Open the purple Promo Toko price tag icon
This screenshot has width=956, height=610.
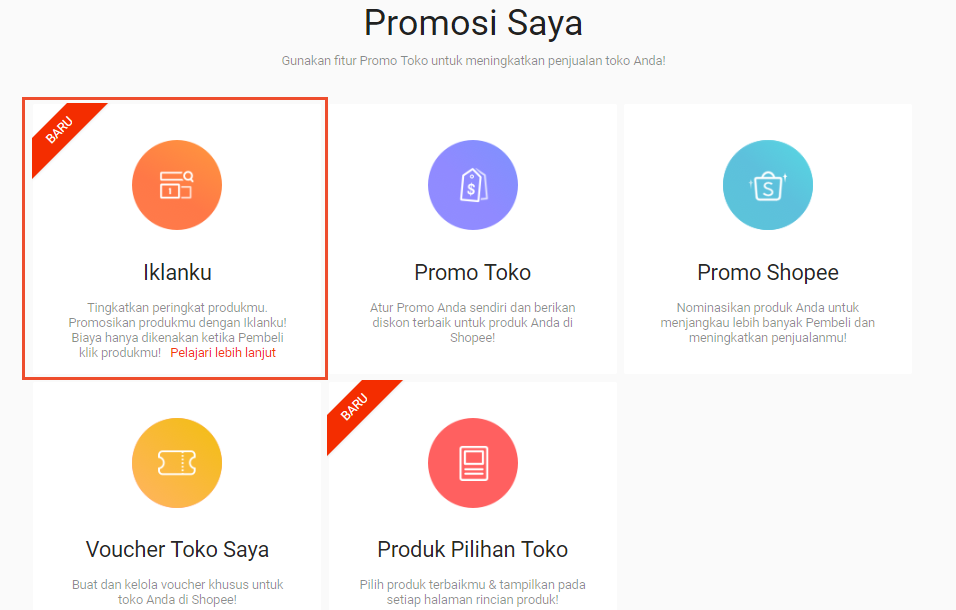[x=473, y=185]
